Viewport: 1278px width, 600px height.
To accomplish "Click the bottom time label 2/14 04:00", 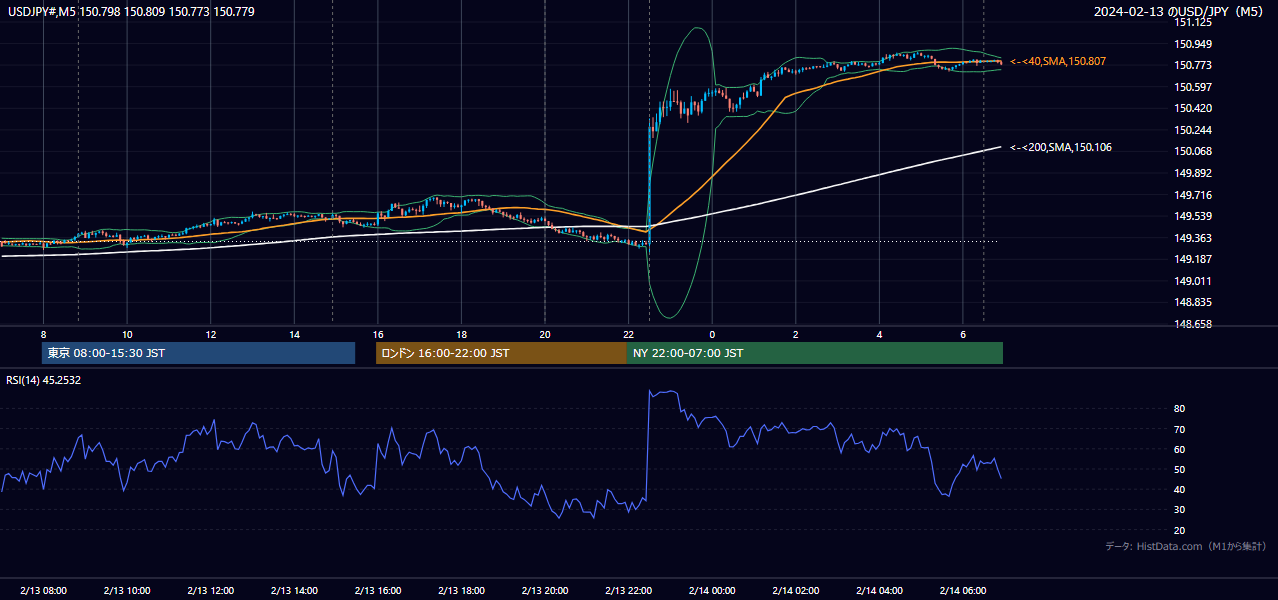I will coord(879,591).
